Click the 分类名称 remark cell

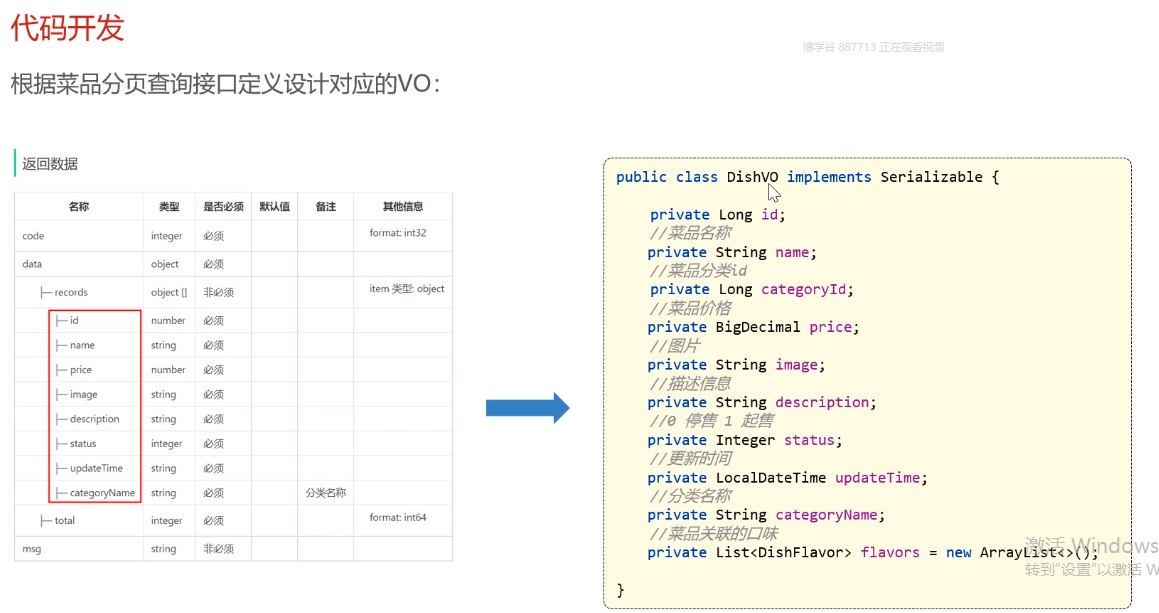[325, 493]
